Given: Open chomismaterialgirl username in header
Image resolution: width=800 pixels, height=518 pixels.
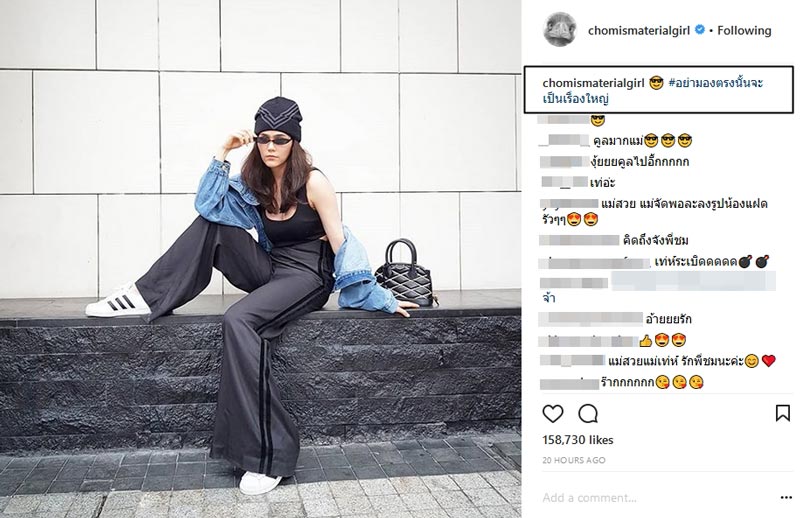Looking at the screenshot, I should coord(639,31).
